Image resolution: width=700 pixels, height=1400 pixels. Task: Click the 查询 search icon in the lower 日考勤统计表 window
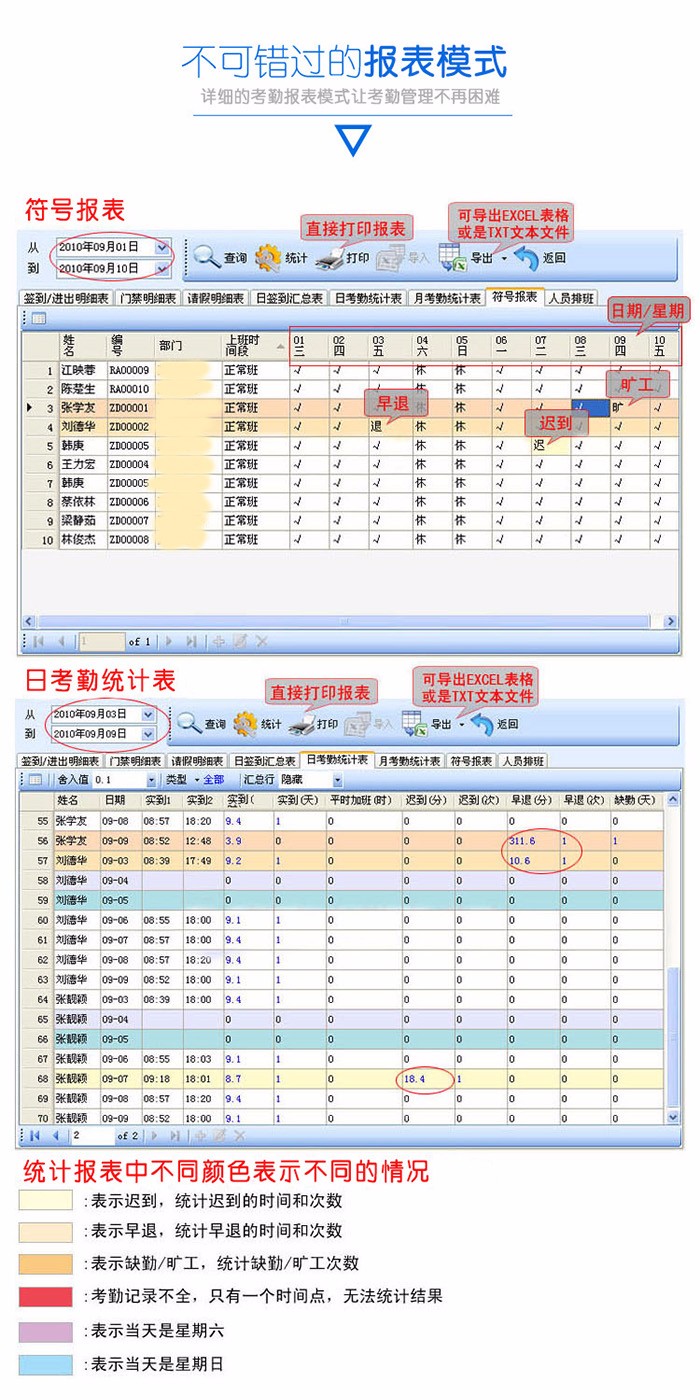[x=189, y=723]
